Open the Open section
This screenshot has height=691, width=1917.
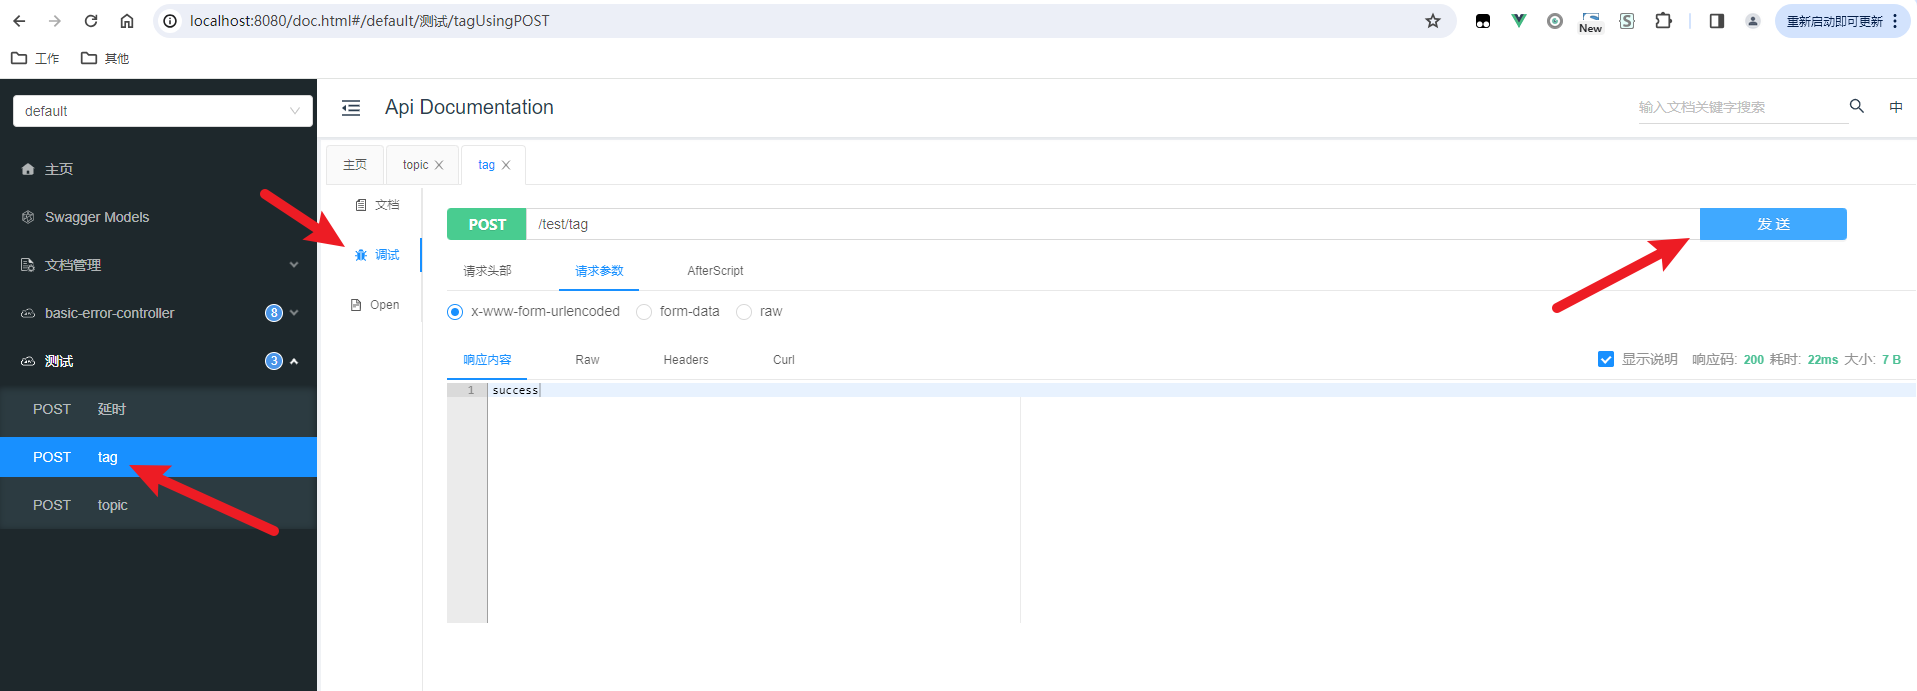click(377, 305)
